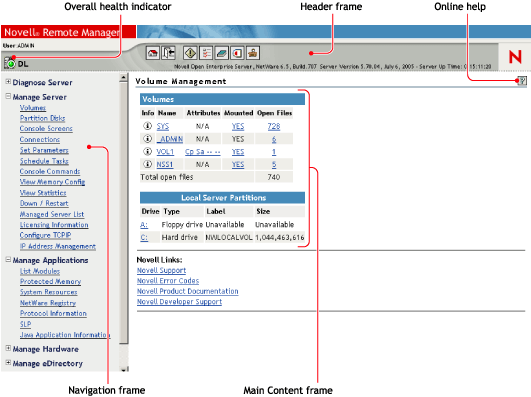The height and width of the screenshot is (397, 531).
Task: Click the checklist configuration icon
Action: pyautogui.click(x=206, y=53)
